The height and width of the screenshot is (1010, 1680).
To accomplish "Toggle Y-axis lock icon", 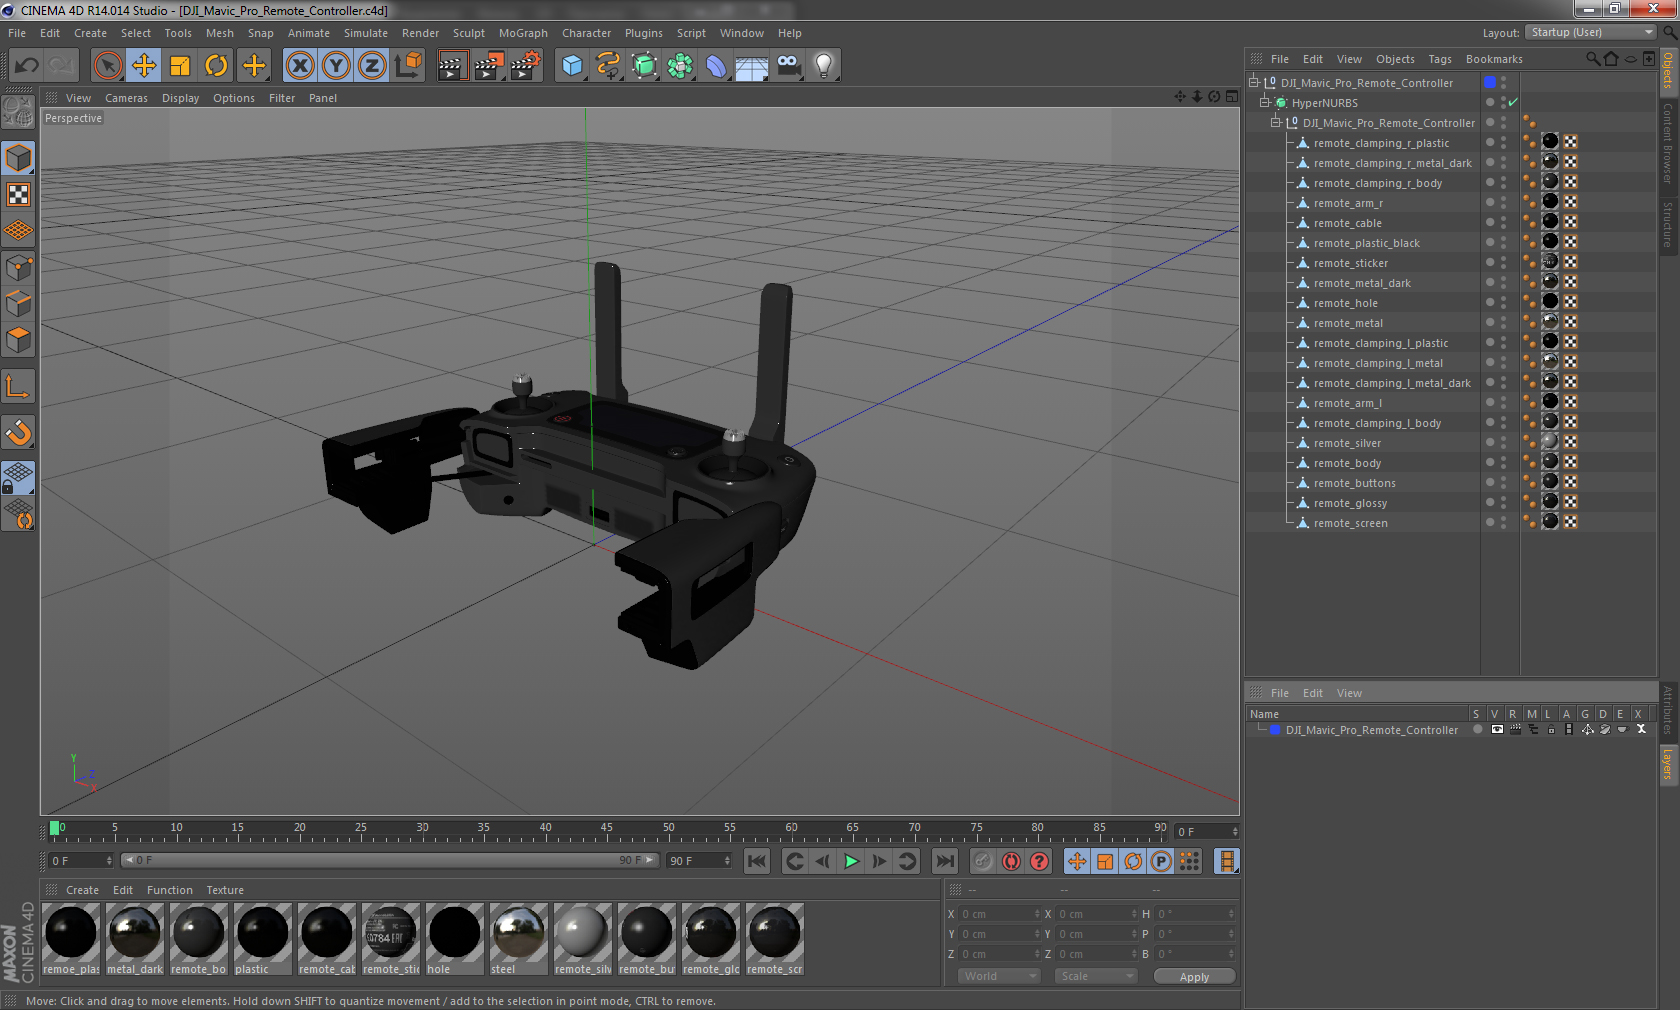I will pyautogui.click(x=336, y=66).
